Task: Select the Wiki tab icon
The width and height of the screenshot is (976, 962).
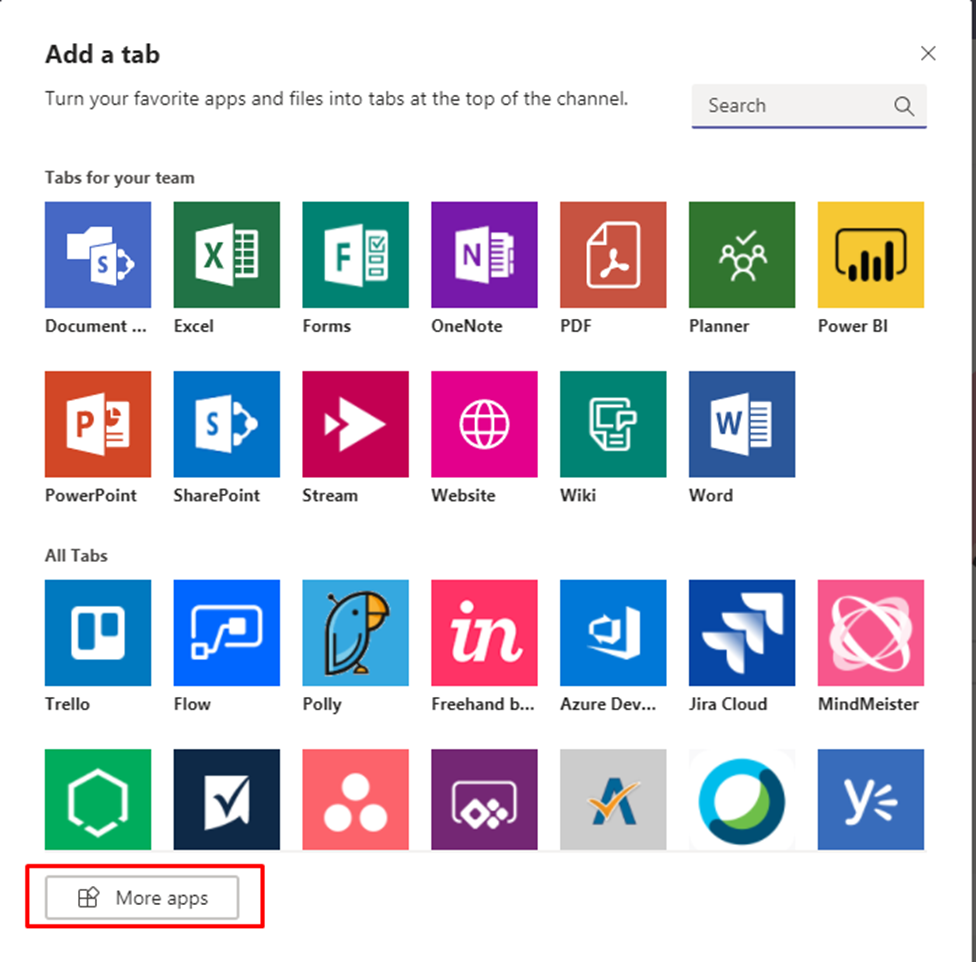Action: pos(613,424)
